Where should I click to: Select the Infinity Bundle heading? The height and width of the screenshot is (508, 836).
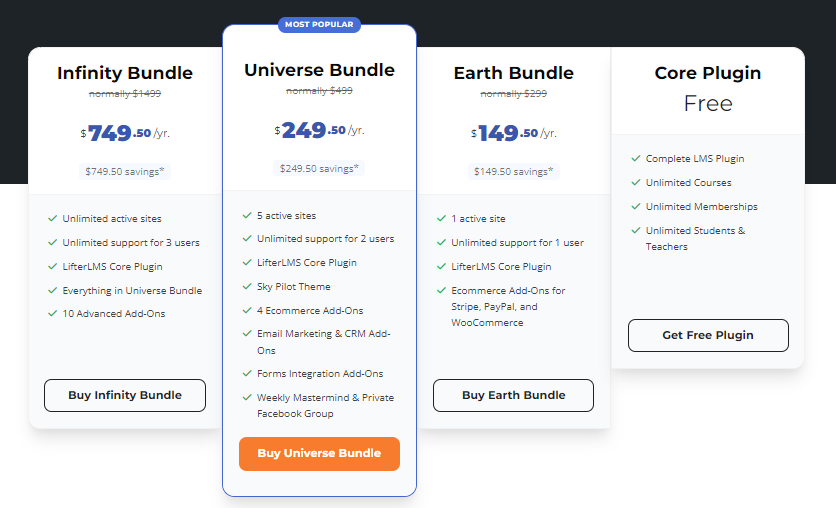click(x=125, y=73)
